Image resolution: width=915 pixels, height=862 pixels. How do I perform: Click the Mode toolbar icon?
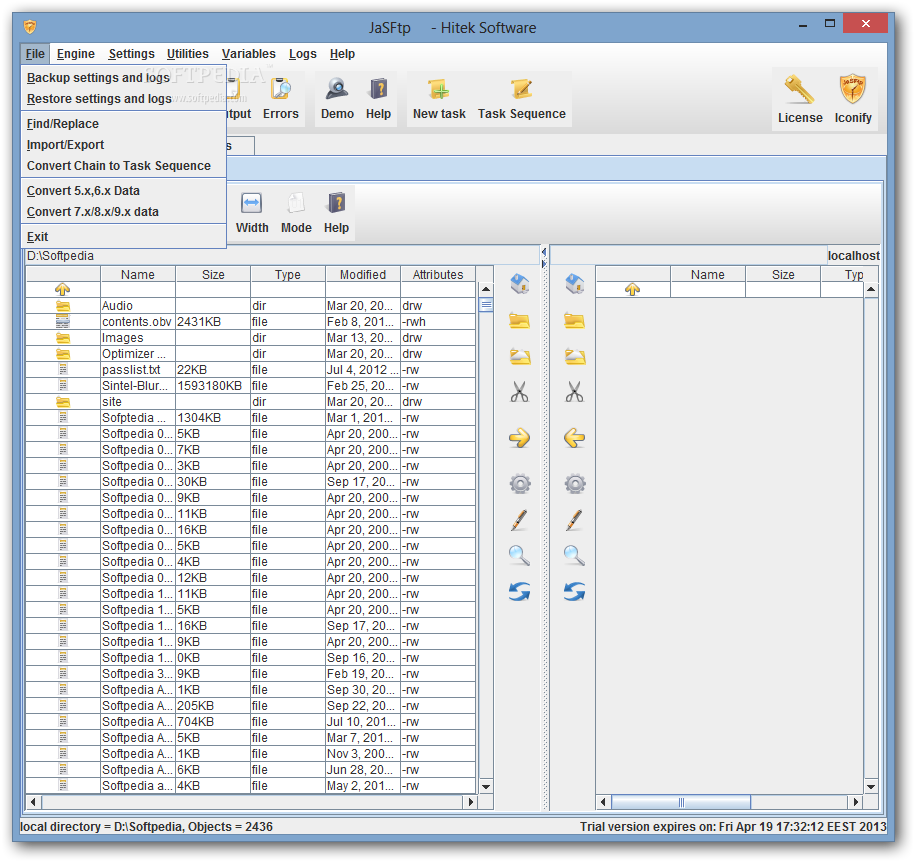click(x=296, y=214)
